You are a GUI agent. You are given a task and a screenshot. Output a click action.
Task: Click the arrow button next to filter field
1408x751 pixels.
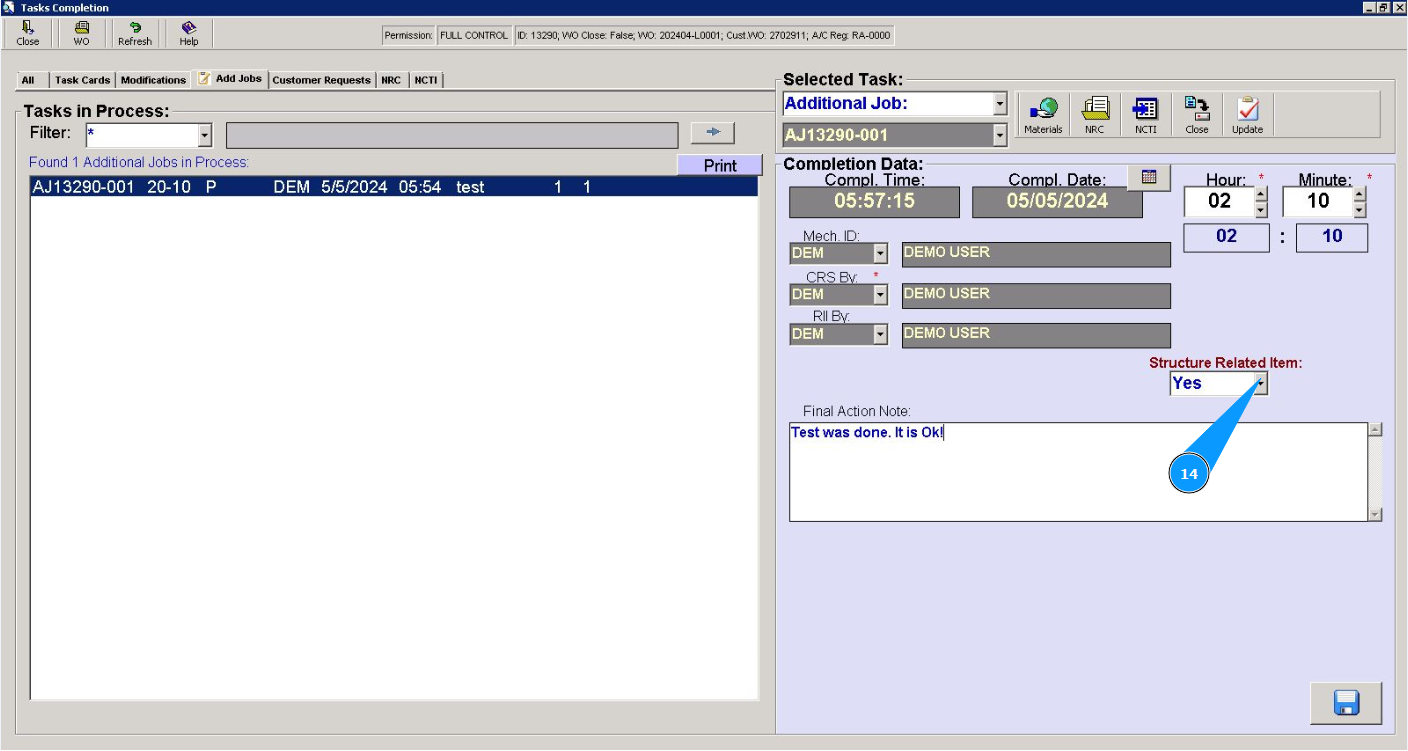coord(713,133)
